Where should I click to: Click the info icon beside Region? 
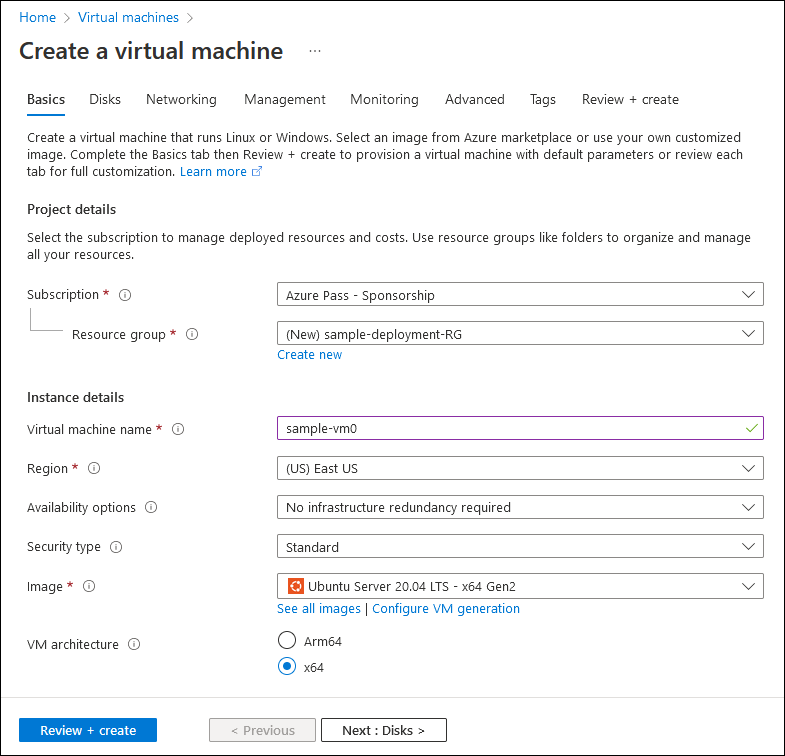(94, 468)
